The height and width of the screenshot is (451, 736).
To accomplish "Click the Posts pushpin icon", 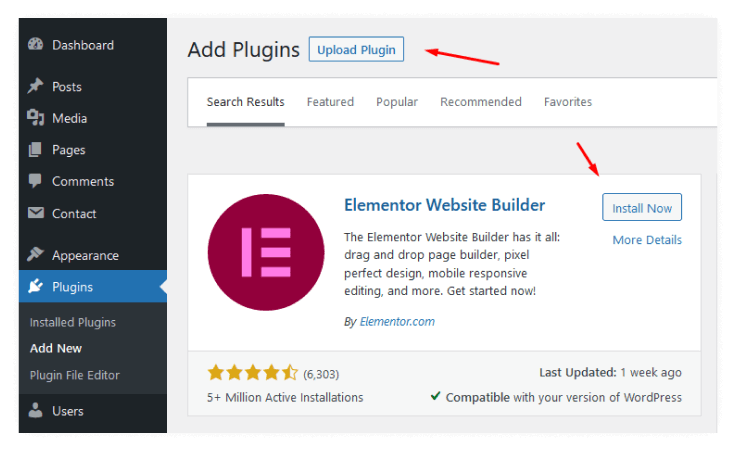I will pos(35,86).
